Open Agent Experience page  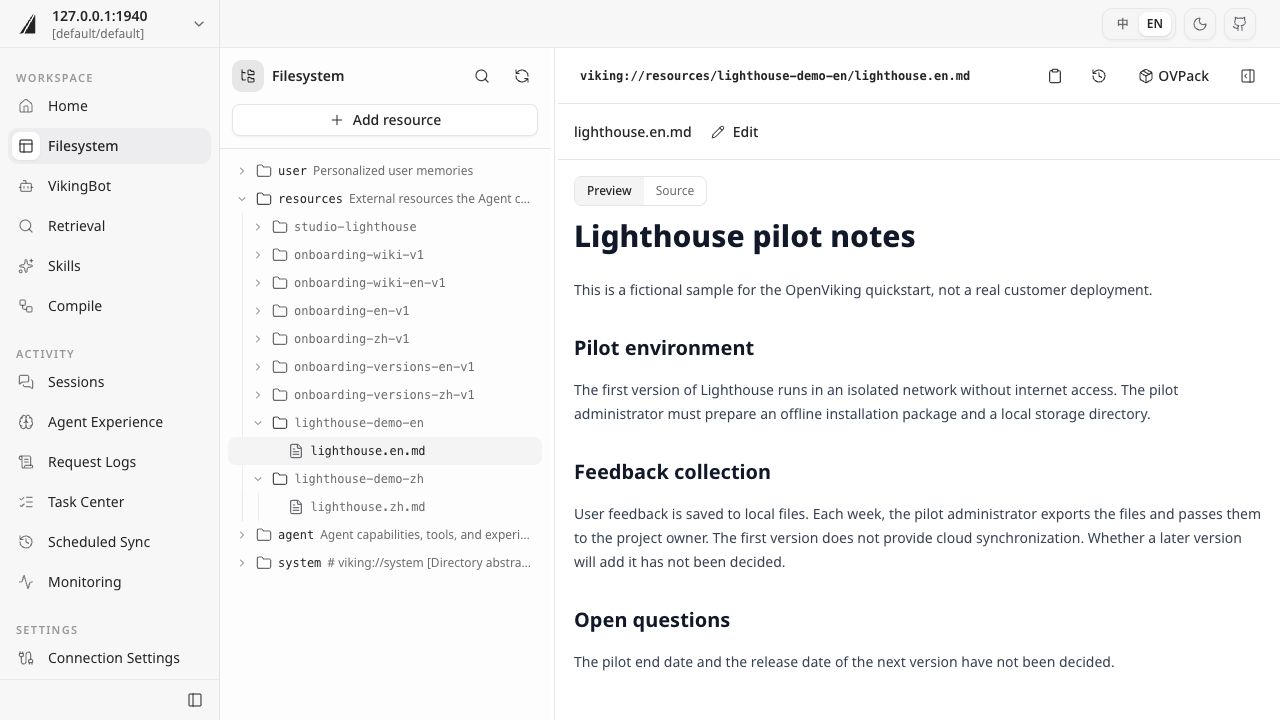(x=110, y=422)
